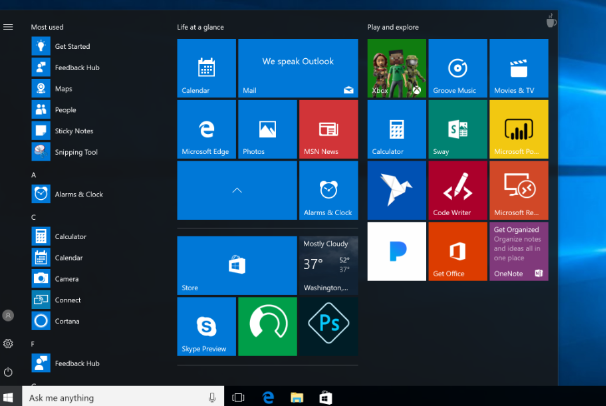Open the Mail tile saying We speak Outlook

coord(297,69)
